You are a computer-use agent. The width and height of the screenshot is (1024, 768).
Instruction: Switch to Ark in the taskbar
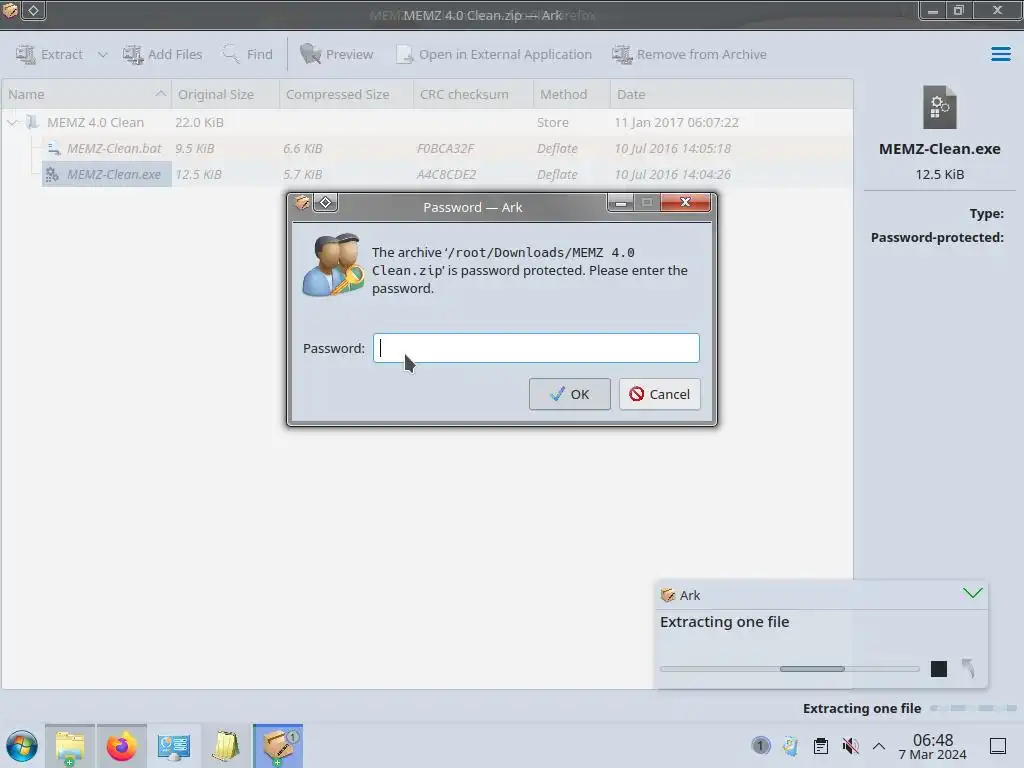(278, 746)
